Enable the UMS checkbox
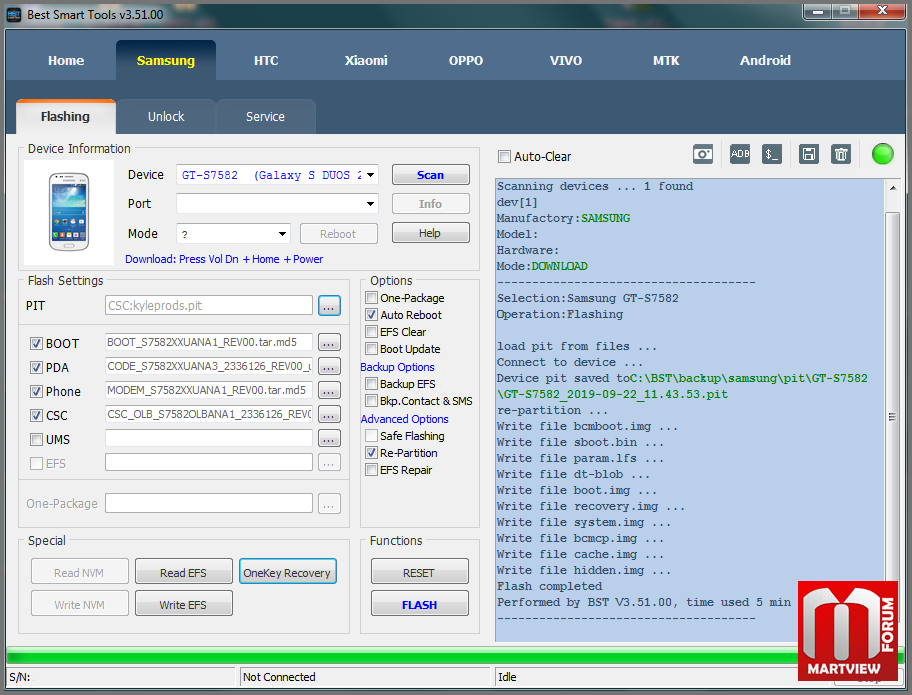The height and width of the screenshot is (695, 912). [36, 440]
